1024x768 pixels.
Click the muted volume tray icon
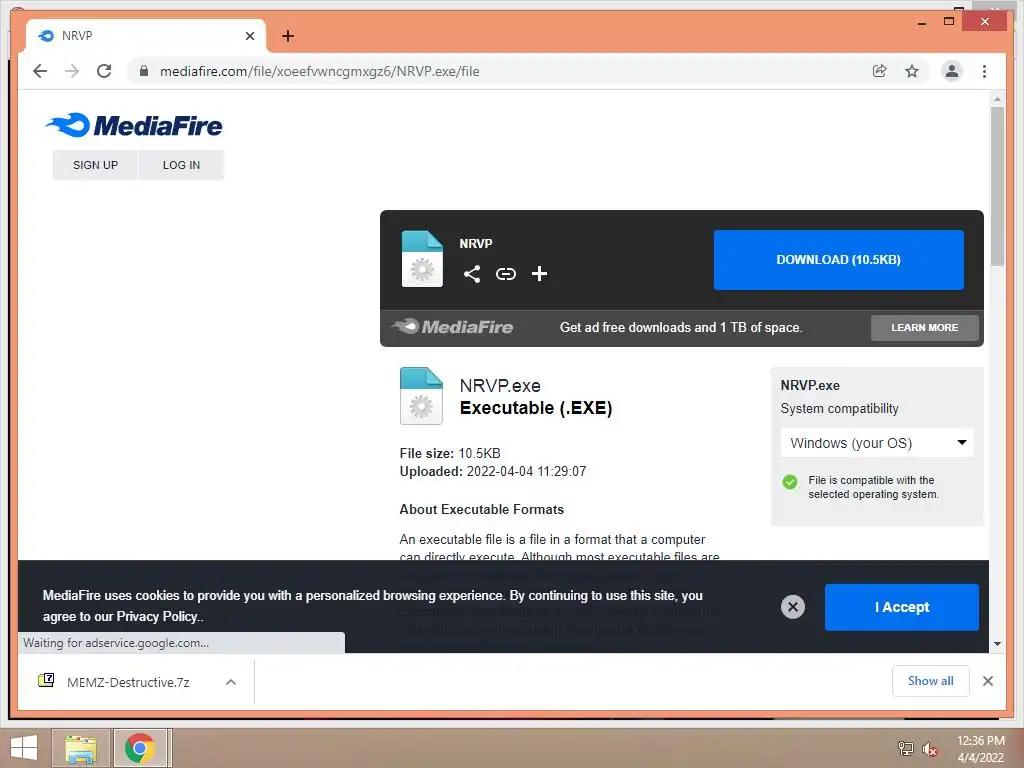coord(930,749)
